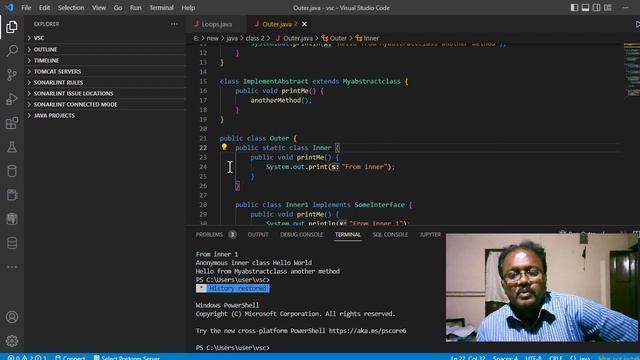Click the 'class 2' folder breadcrumb
The image size is (640, 360).
click(255, 38)
